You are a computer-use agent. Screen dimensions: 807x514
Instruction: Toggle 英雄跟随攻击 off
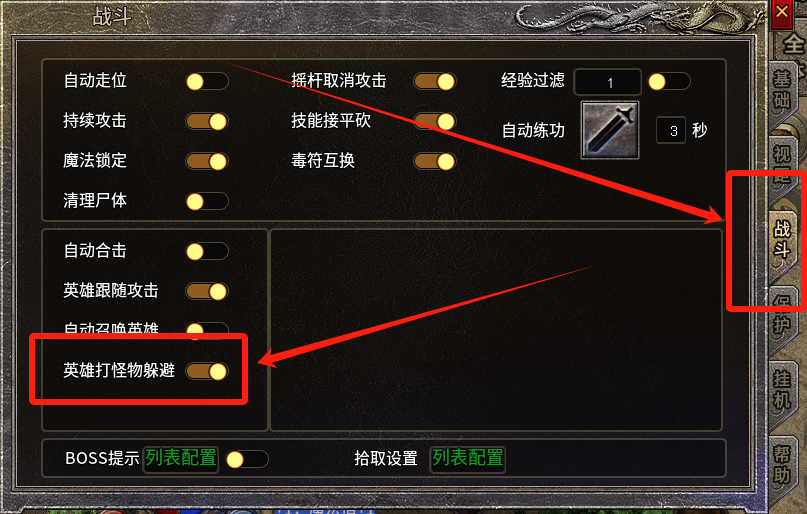[207, 291]
